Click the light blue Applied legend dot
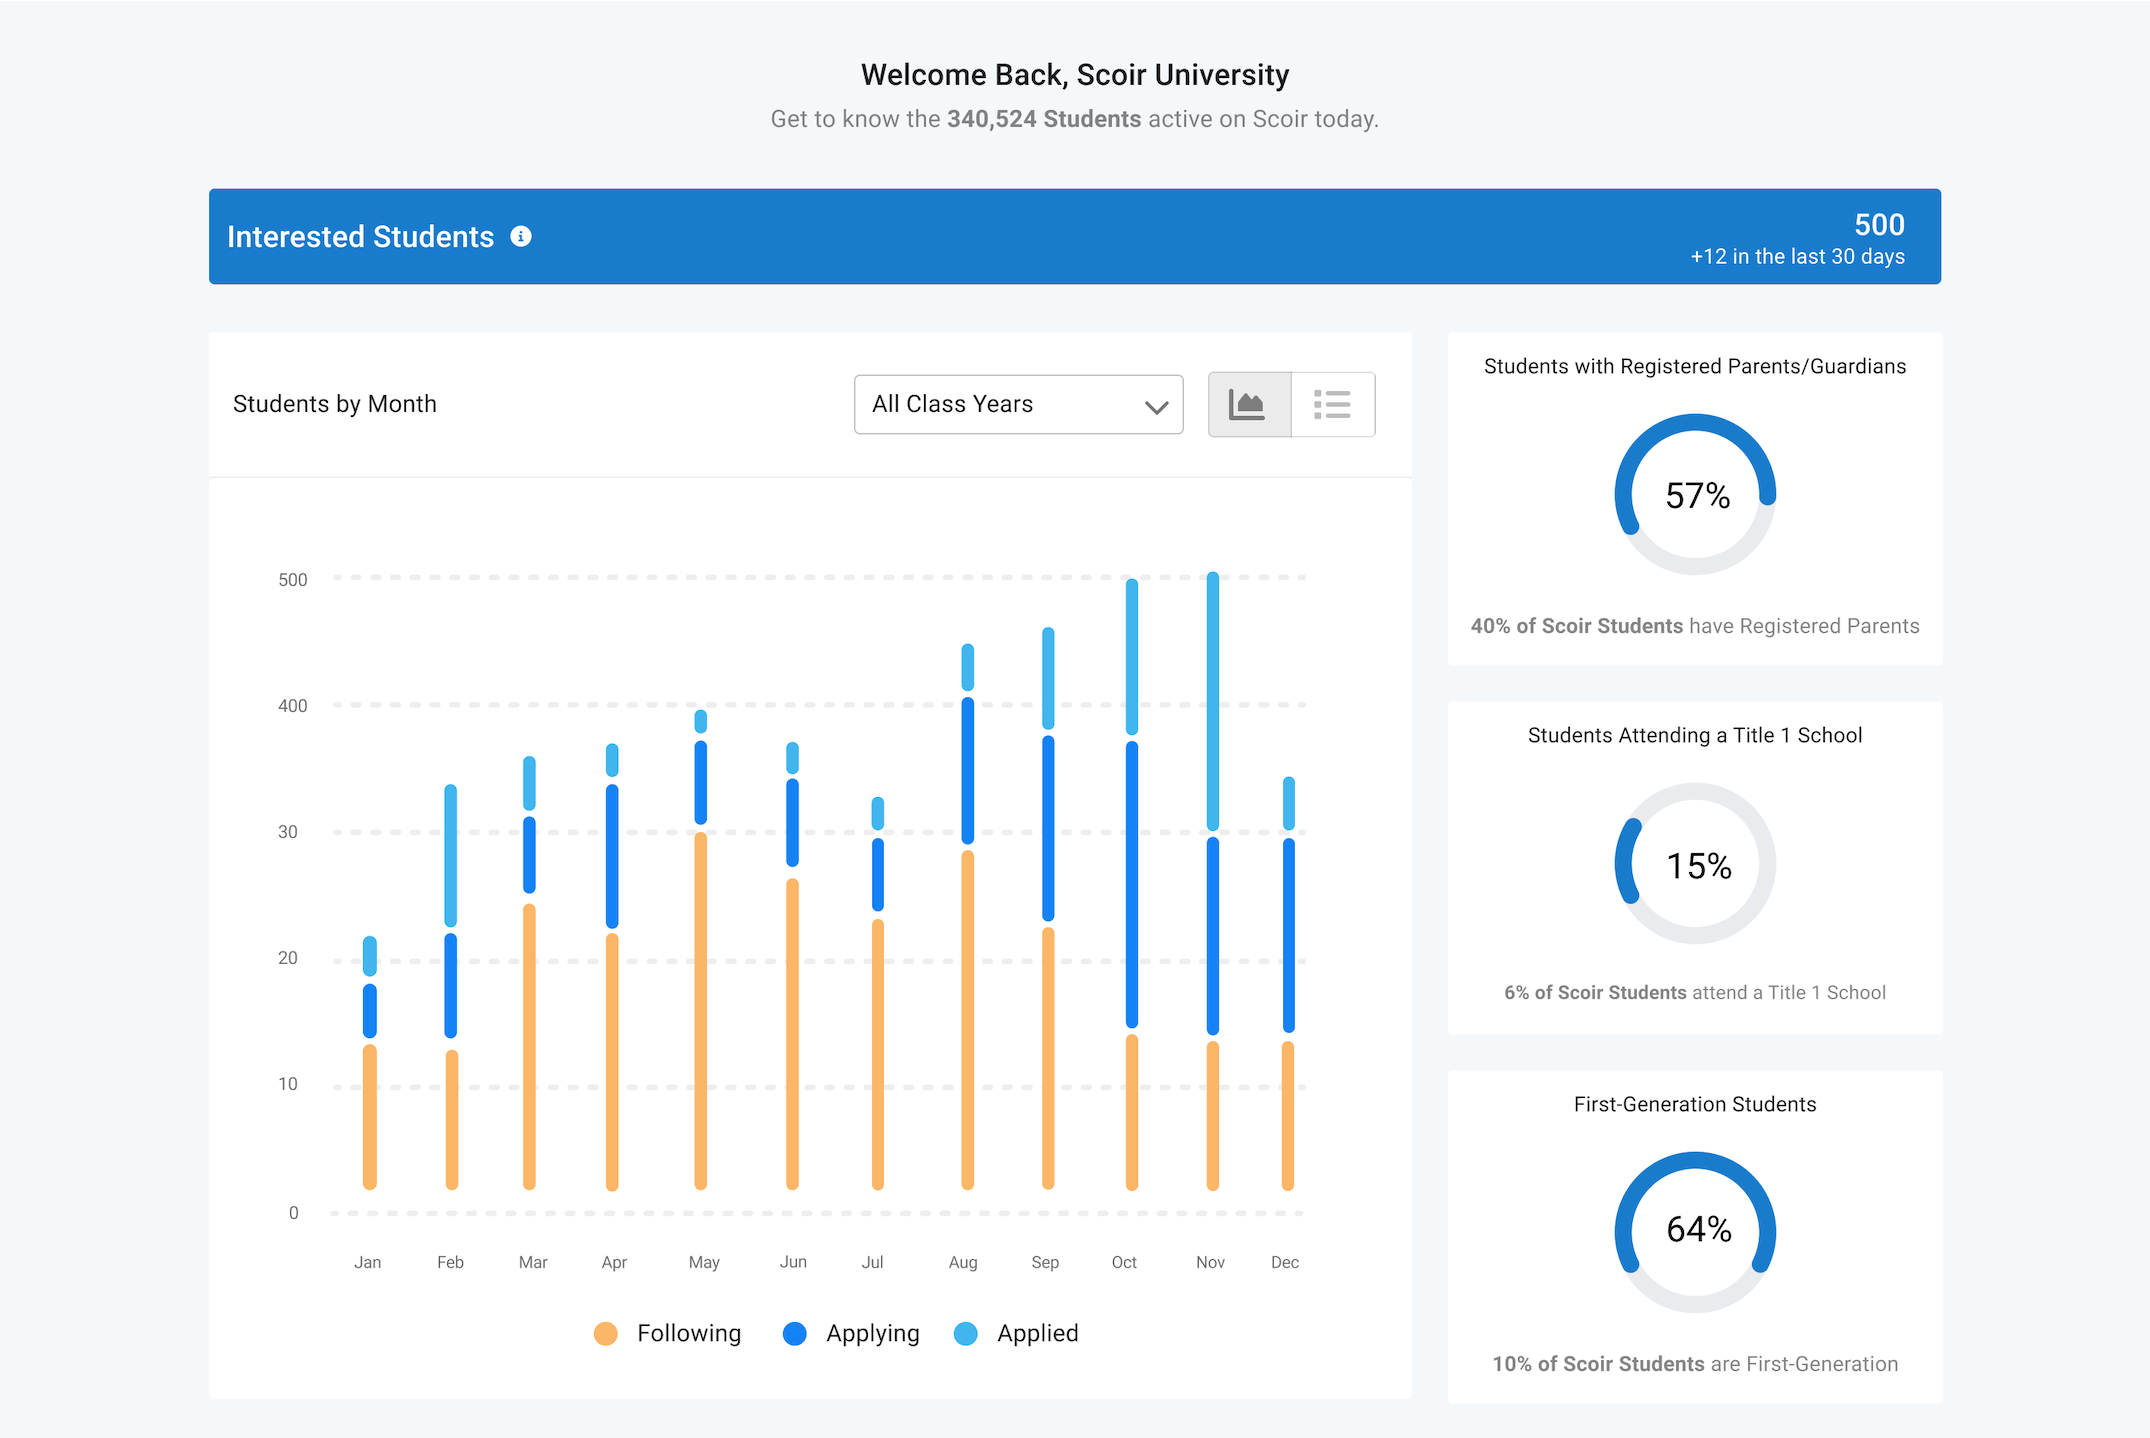 pyautogui.click(x=966, y=1334)
